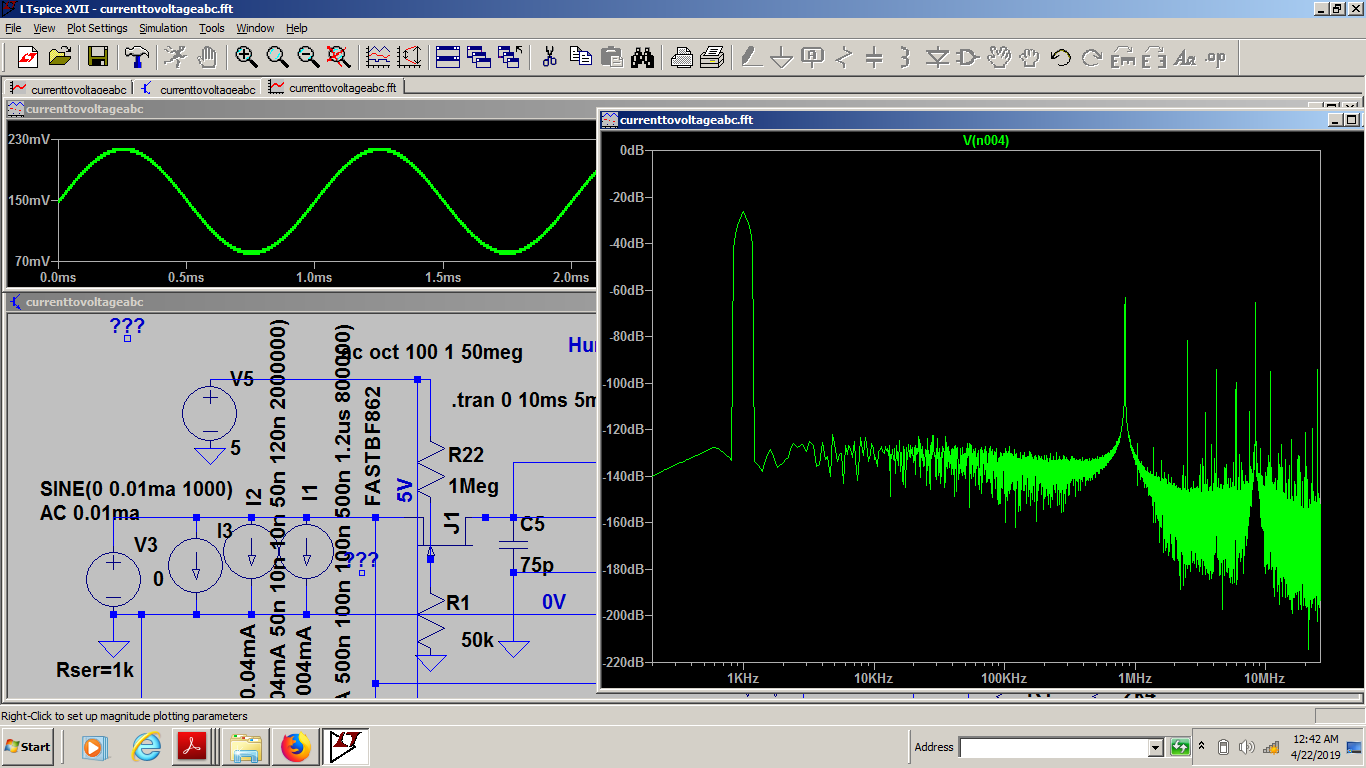The width and height of the screenshot is (1366, 768).
Task: Open the Window menu
Action: 255,28
